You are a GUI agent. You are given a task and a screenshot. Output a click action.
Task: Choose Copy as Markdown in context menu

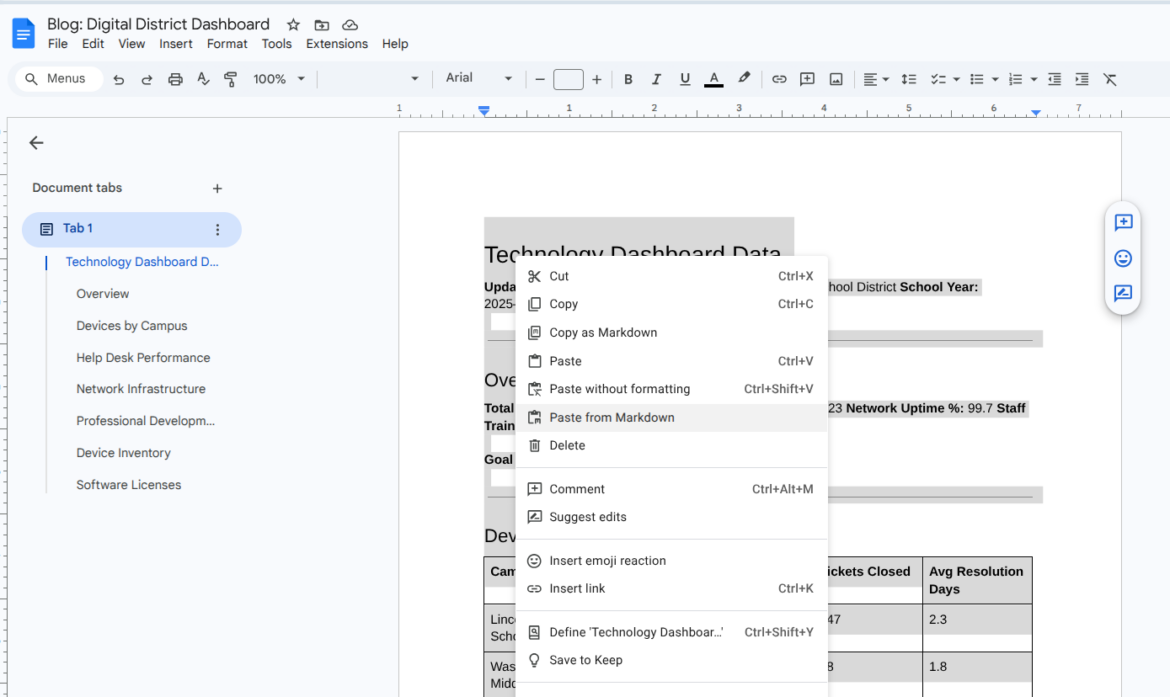pos(672,333)
